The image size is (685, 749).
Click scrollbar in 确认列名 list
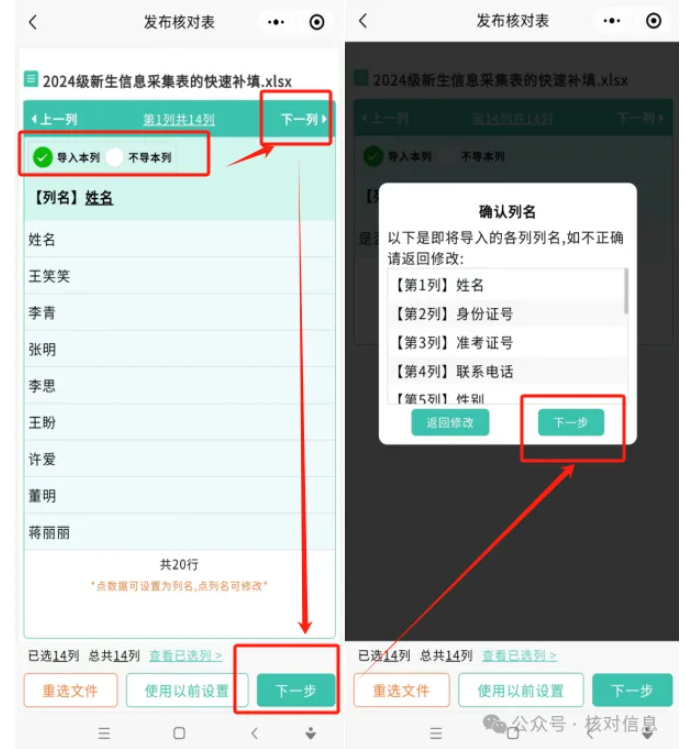[x=626, y=291]
